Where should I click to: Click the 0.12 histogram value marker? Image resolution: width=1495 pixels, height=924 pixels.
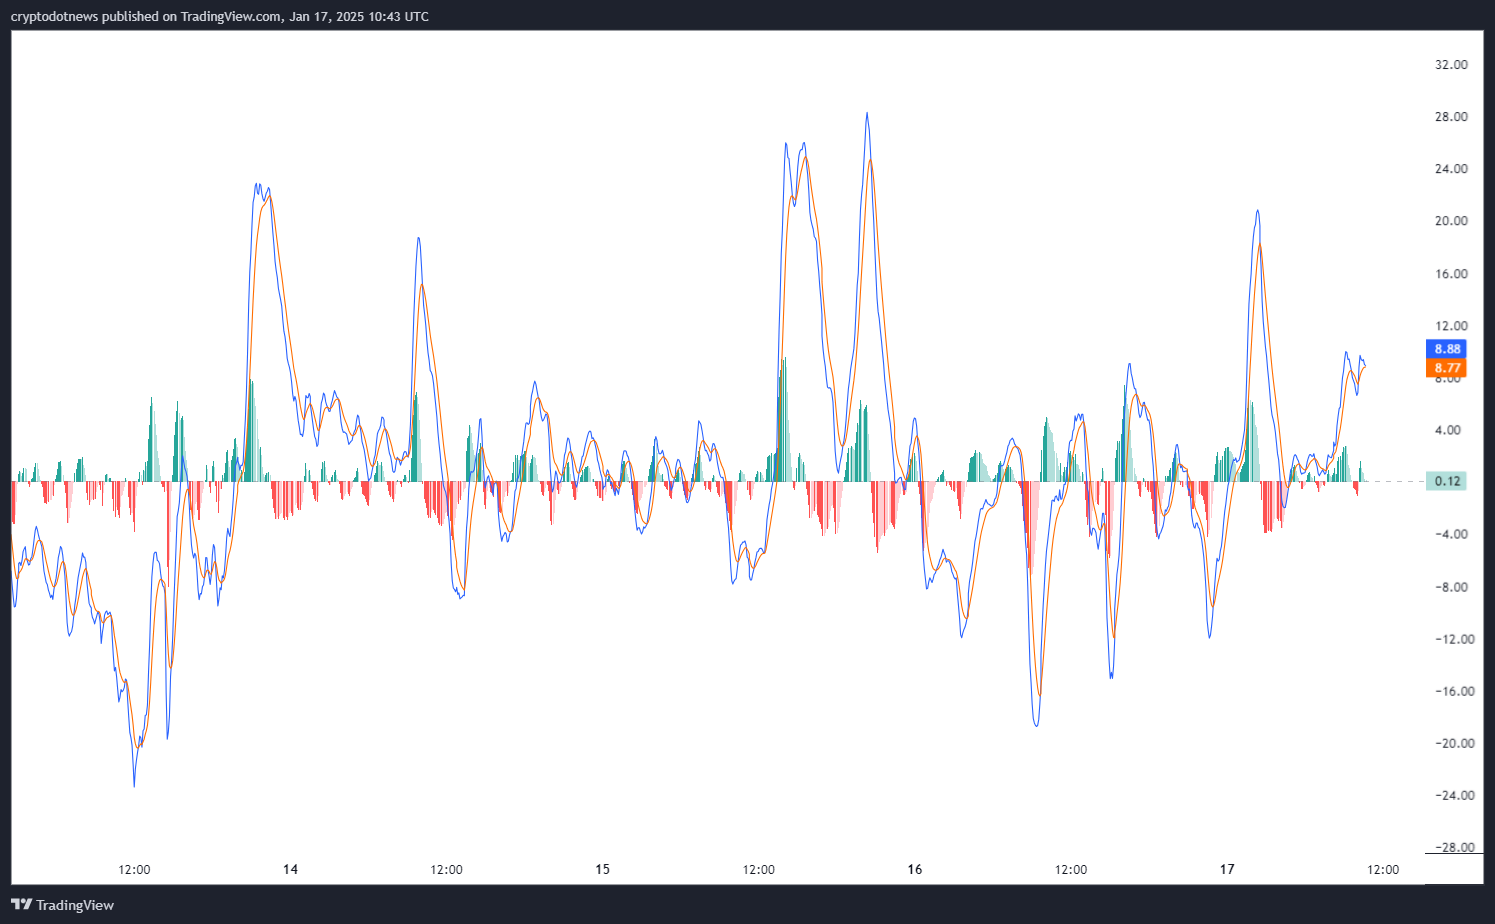(x=1446, y=480)
